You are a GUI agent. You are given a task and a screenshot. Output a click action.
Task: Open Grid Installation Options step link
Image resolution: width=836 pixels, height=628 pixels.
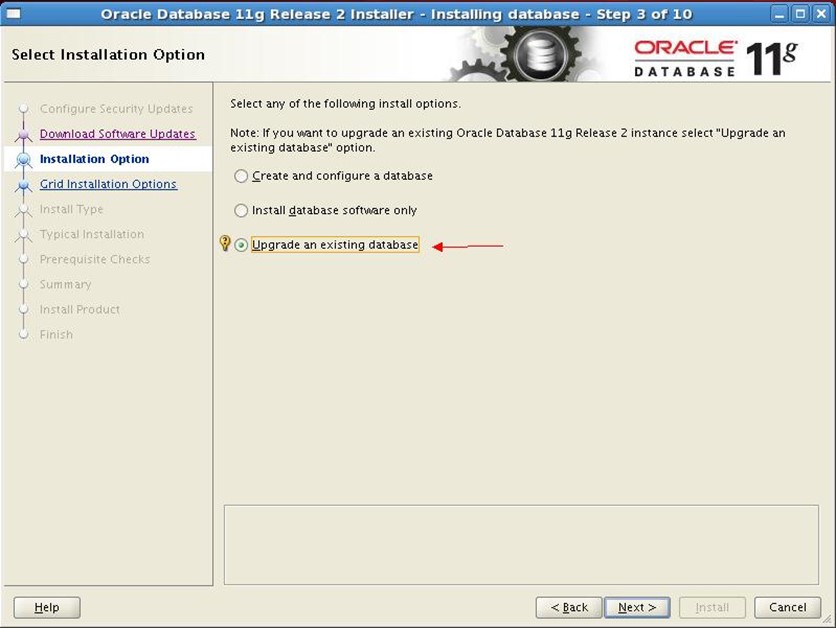(x=108, y=184)
